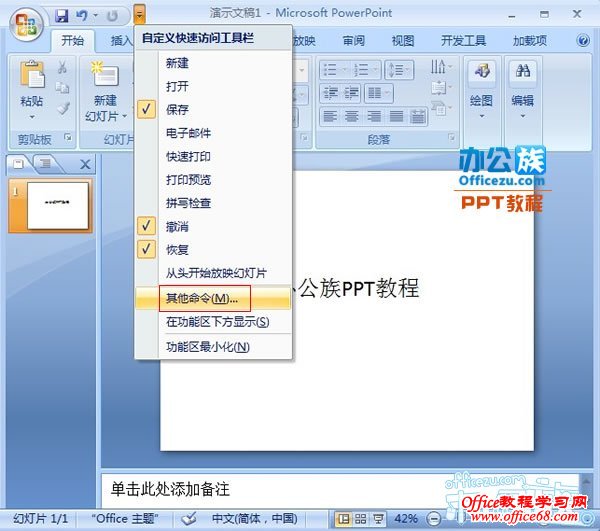Uncheck 撤消 in the customize menu
600x531 pixels.
(213, 226)
